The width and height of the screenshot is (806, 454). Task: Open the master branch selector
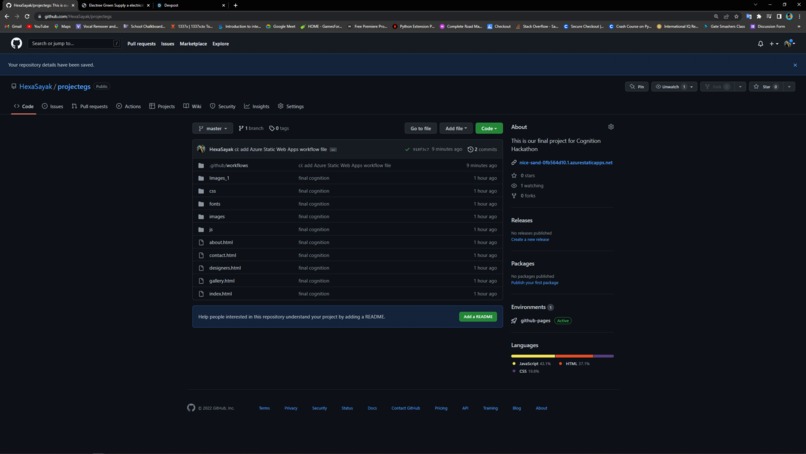(x=212, y=129)
